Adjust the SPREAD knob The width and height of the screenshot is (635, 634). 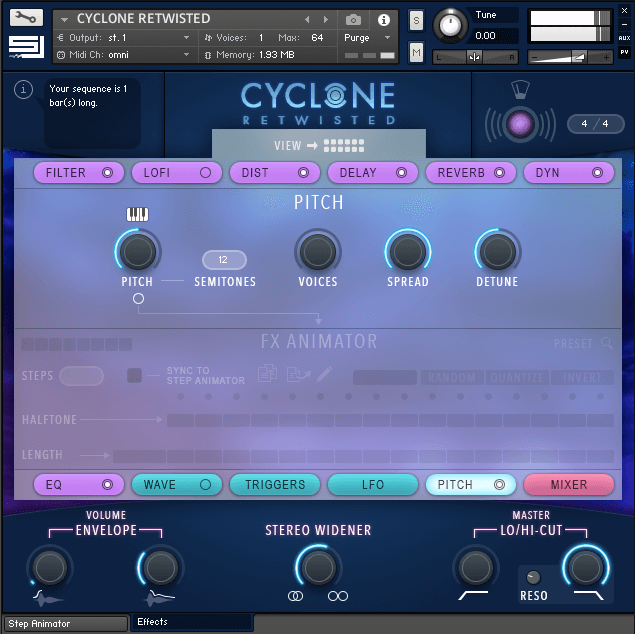(x=408, y=252)
